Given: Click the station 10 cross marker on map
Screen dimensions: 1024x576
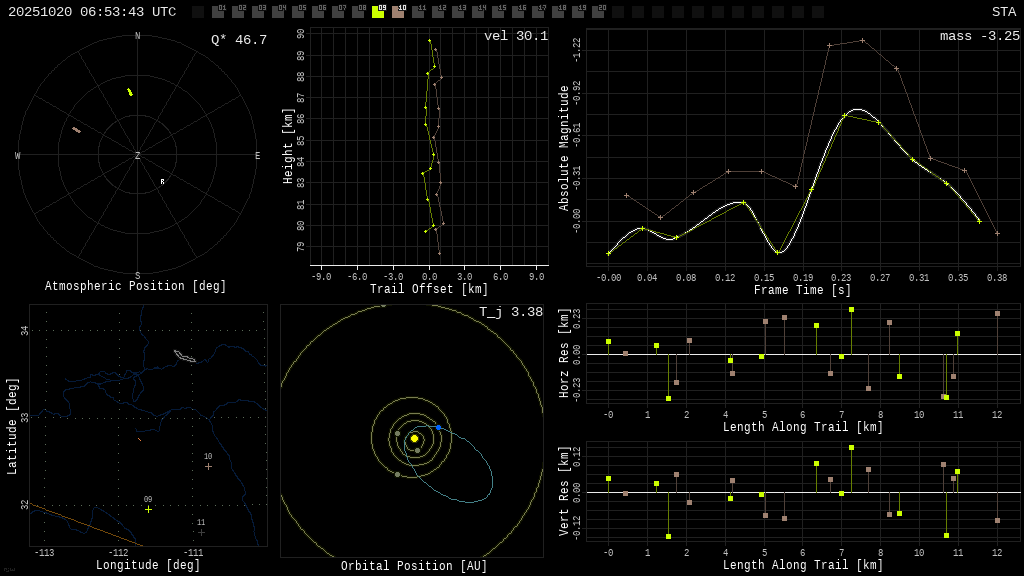Looking at the screenshot, I should click(x=208, y=466).
